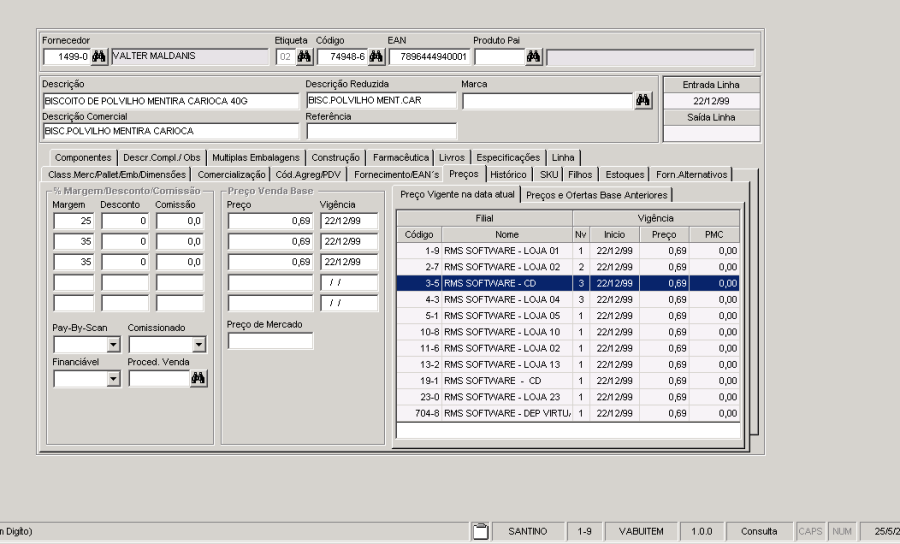Viewport: 900px width, 544px height.
Task: Open Multiplas Embalagens tab
Action: click(x=256, y=158)
